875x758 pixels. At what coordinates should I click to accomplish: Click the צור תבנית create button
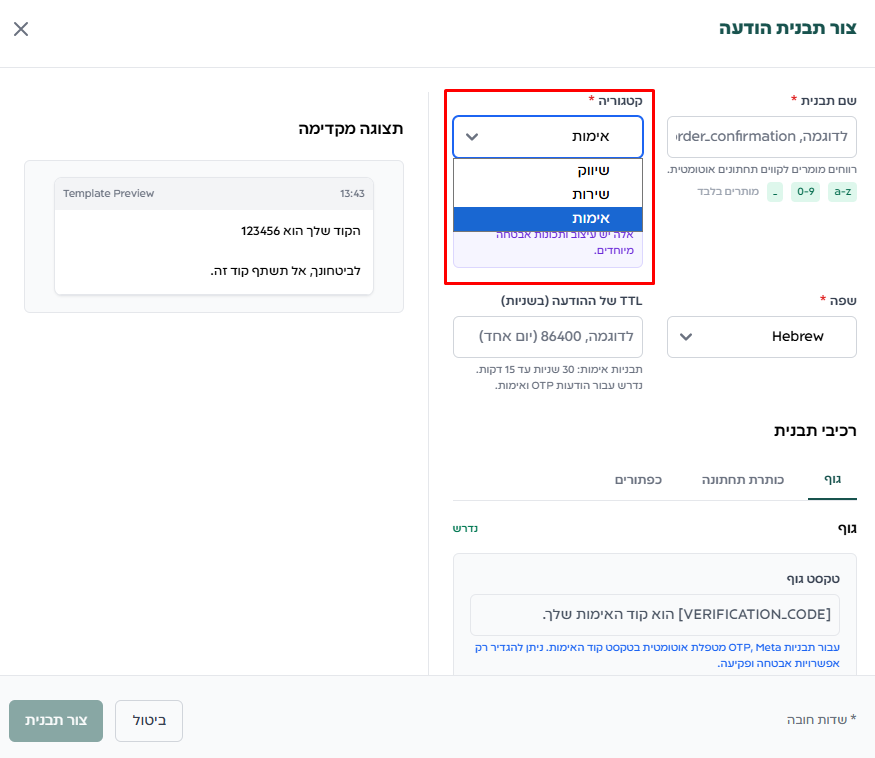56,720
